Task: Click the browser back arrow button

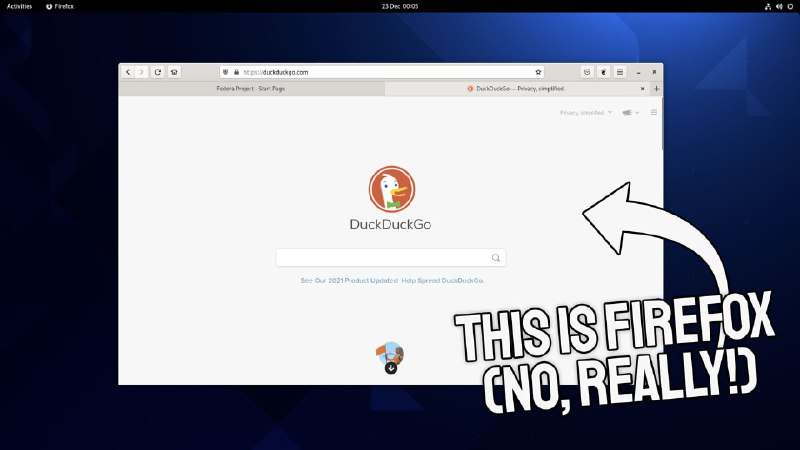Action: (128, 72)
